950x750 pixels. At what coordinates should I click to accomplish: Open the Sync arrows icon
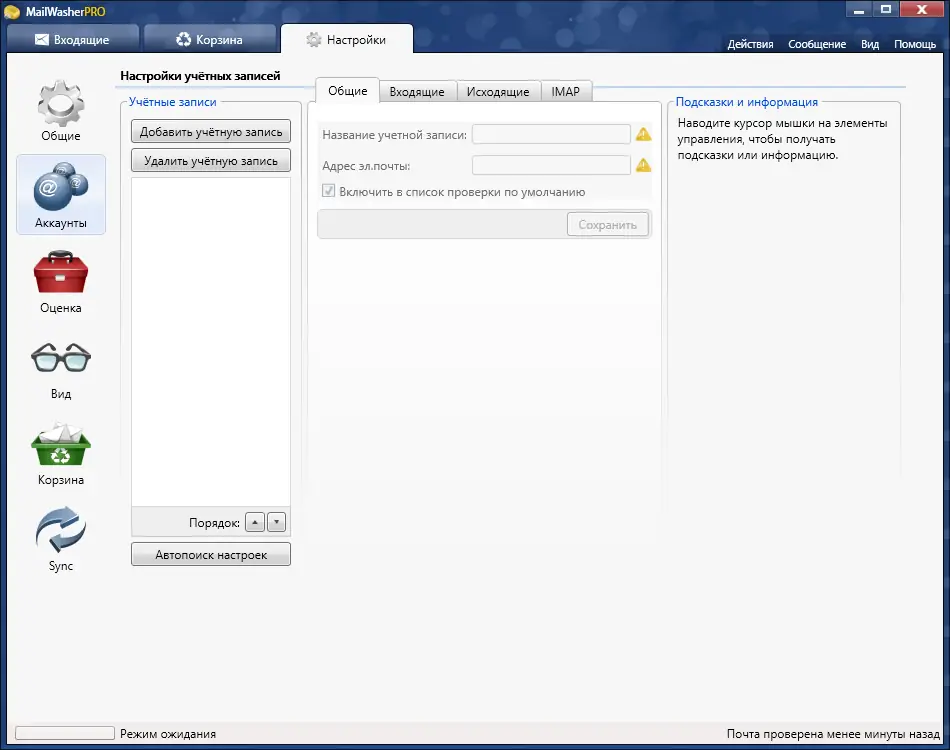(x=61, y=530)
